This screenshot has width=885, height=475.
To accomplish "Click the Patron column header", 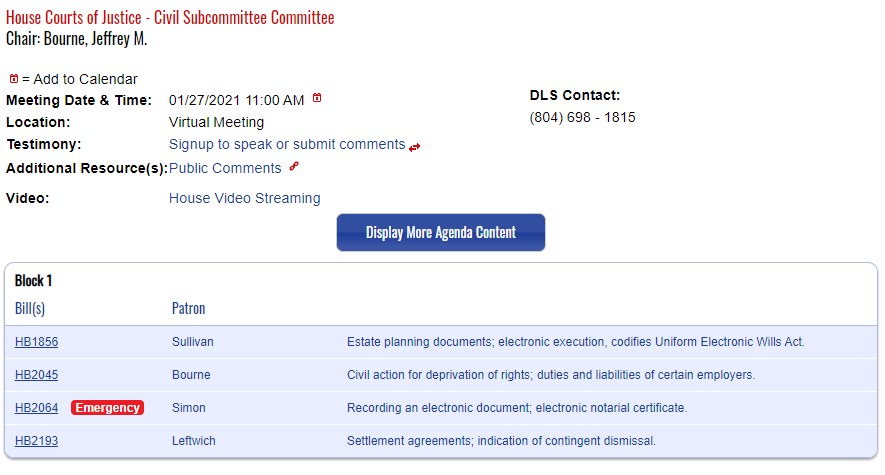I will pyautogui.click(x=189, y=309).
